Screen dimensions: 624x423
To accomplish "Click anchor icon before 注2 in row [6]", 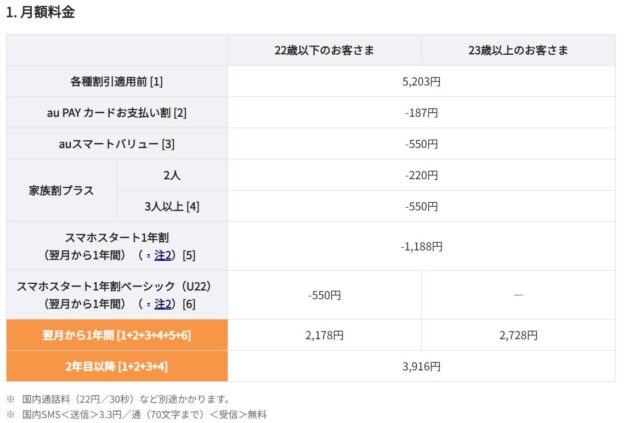I will (148, 303).
